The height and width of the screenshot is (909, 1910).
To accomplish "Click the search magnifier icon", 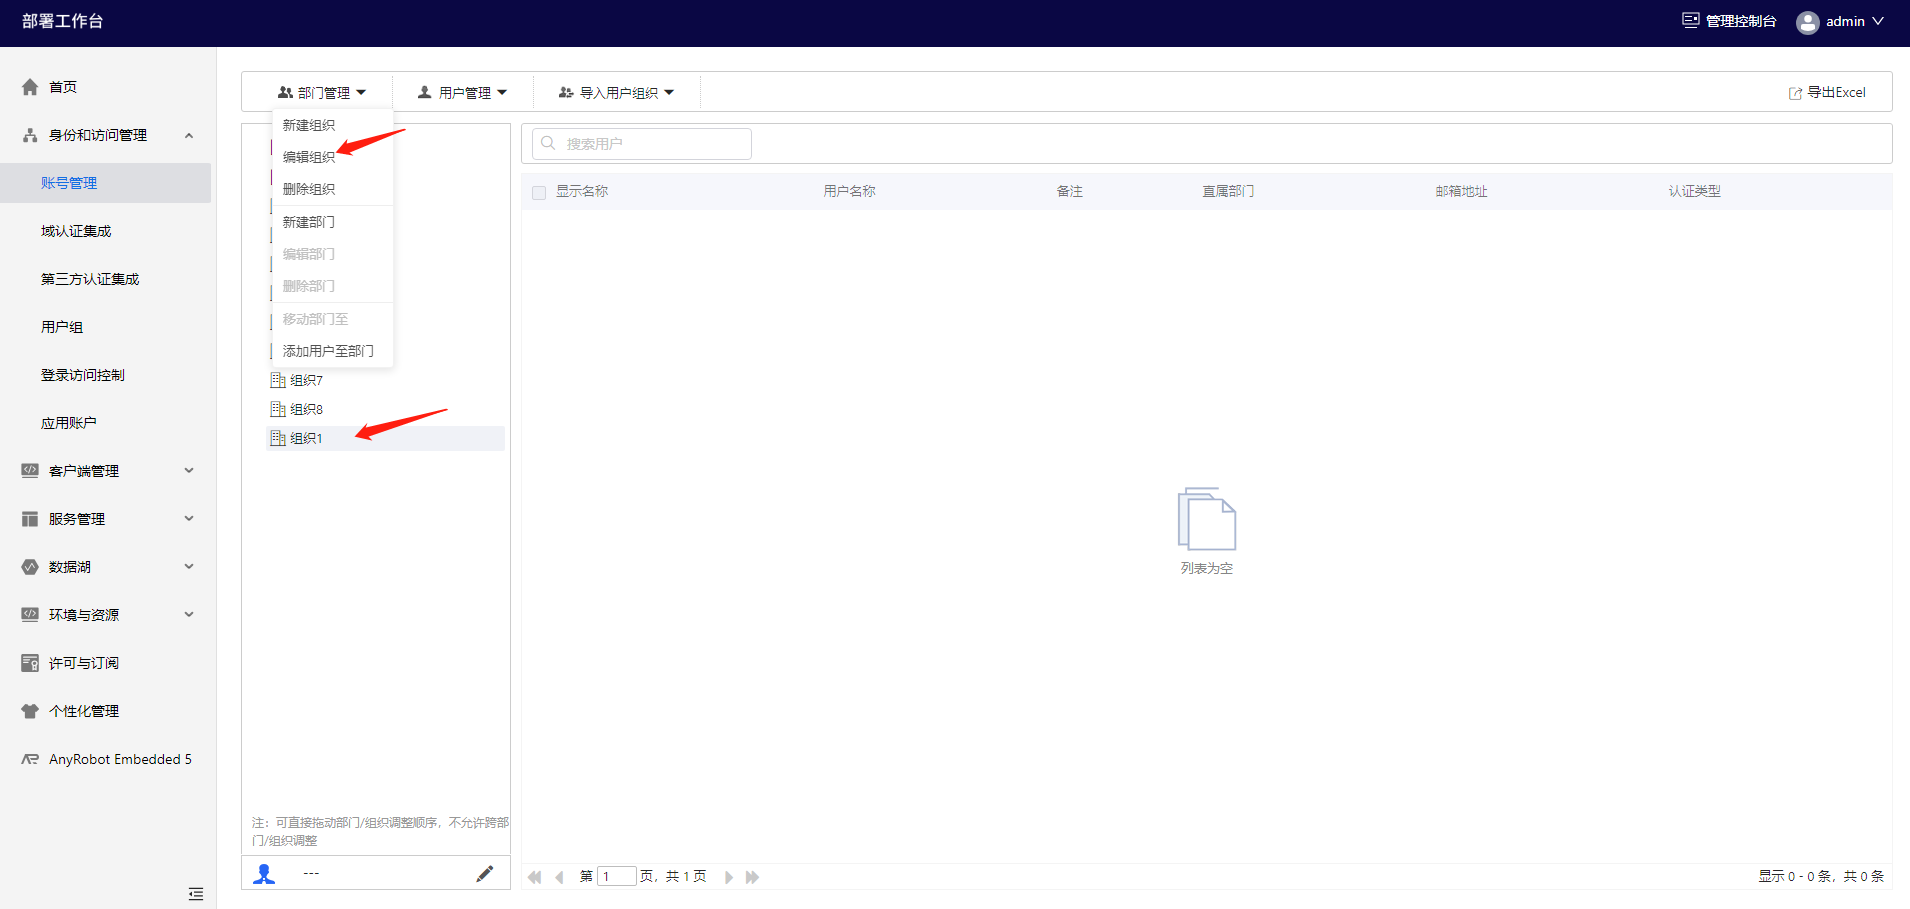I will point(548,143).
